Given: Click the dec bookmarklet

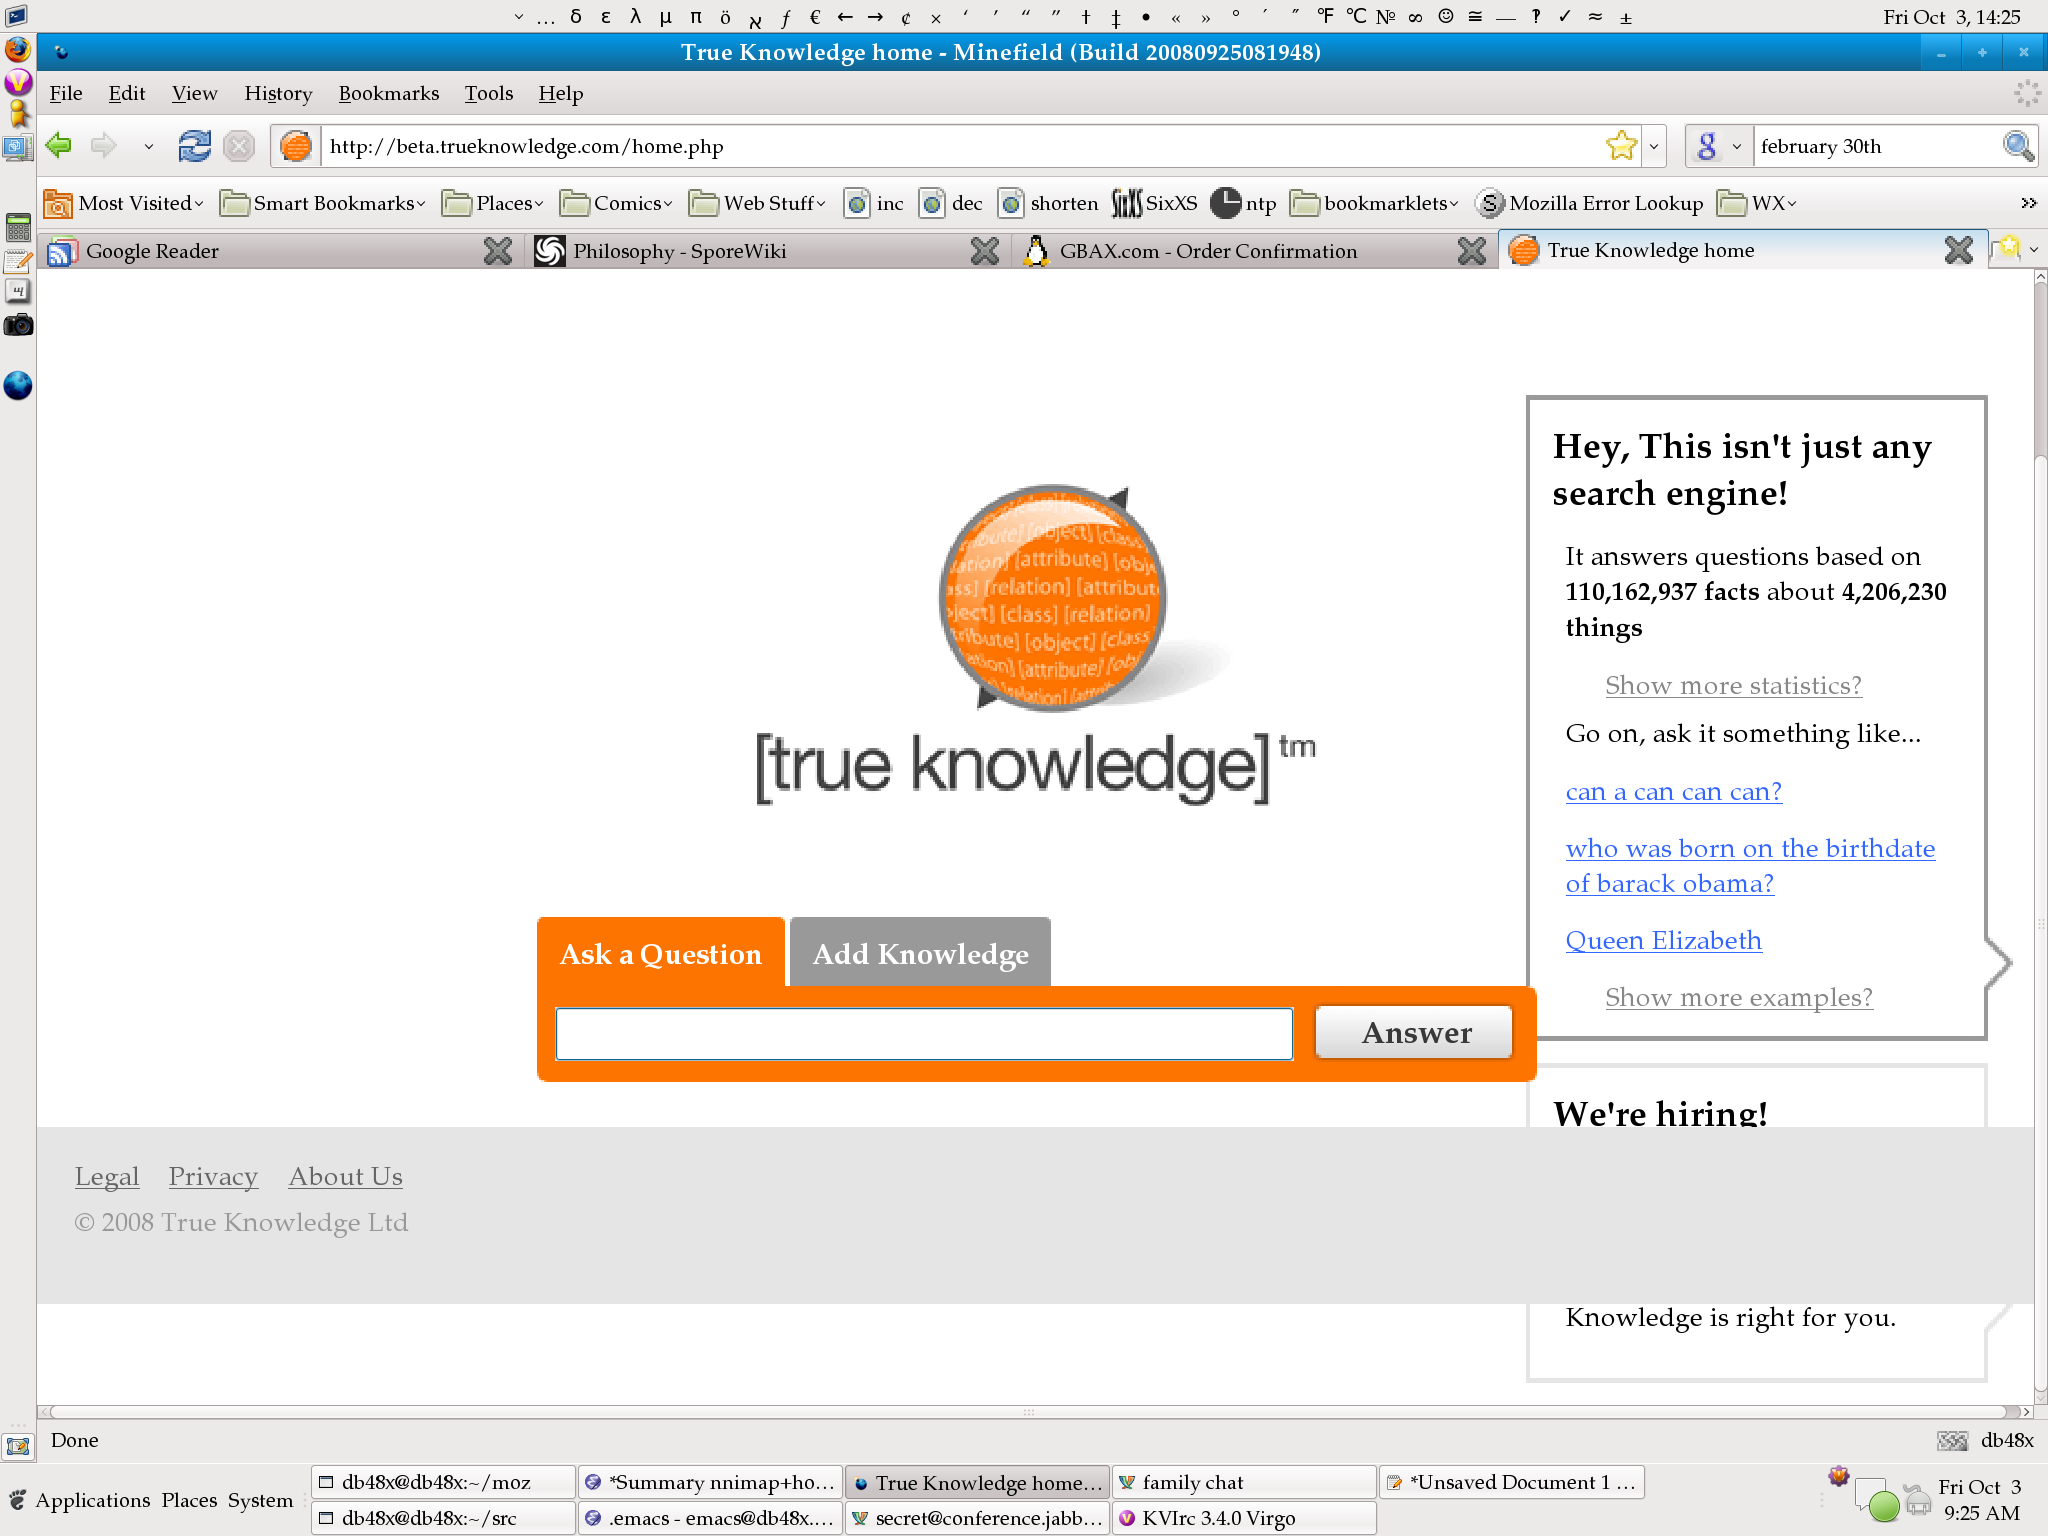Looking at the screenshot, I should tap(951, 203).
